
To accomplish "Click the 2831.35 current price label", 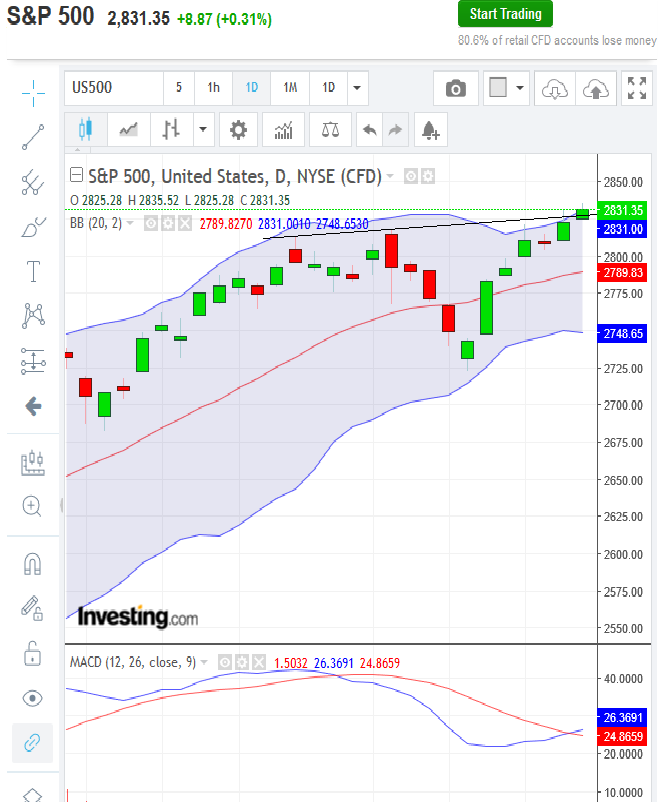I will (x=622, y=210).
